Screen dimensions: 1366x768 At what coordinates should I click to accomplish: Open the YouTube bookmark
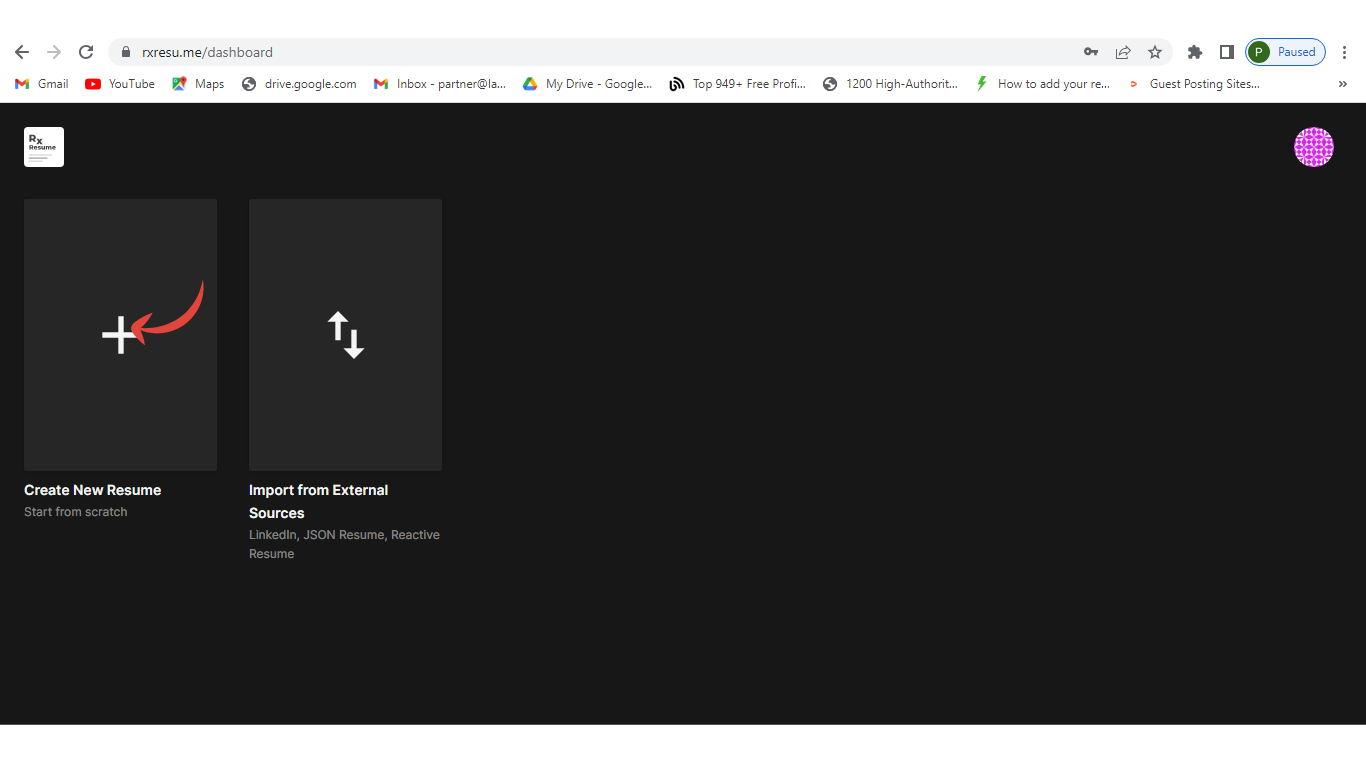[x=120, y=84]
